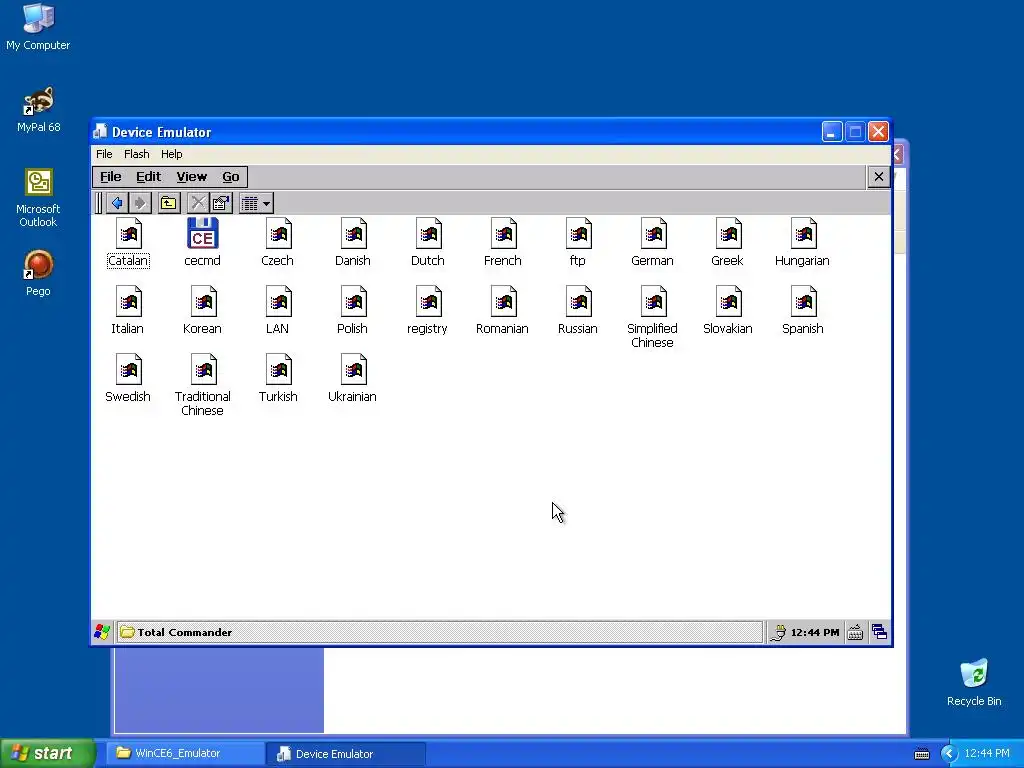Minimize the Device Emulator window

pyautogui.click(x=831, y=132)
